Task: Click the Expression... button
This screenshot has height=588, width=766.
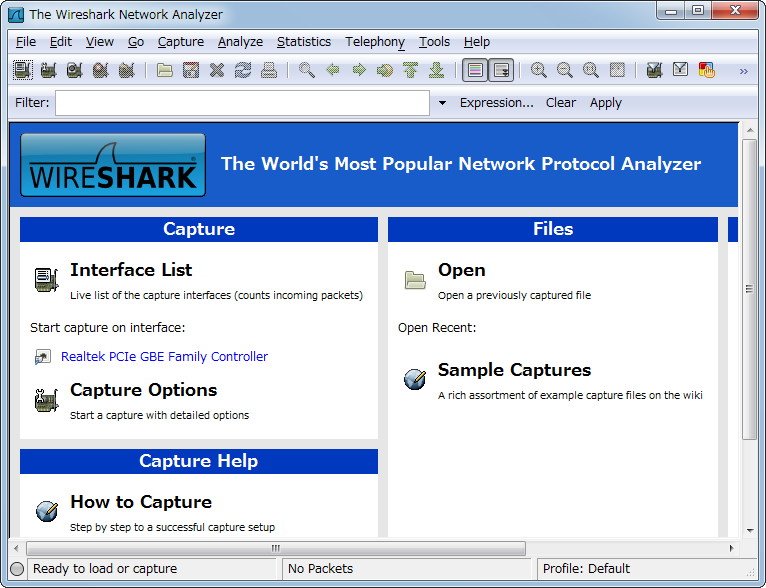Action: pos(496,103)
